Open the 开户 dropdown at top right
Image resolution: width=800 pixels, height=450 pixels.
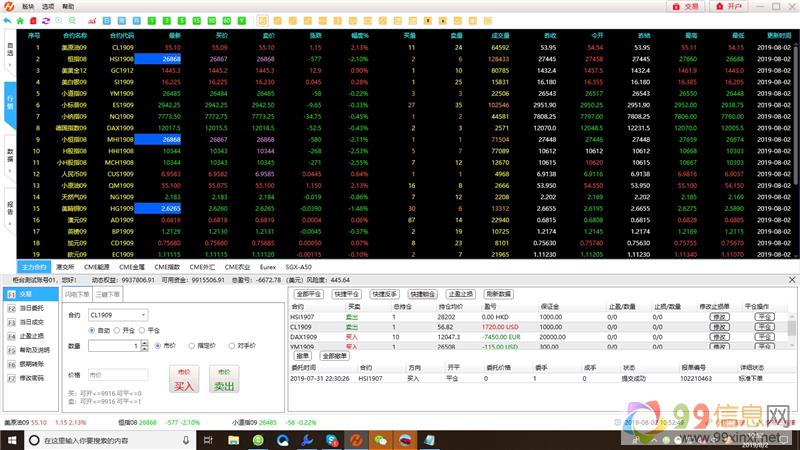(734, 6)
